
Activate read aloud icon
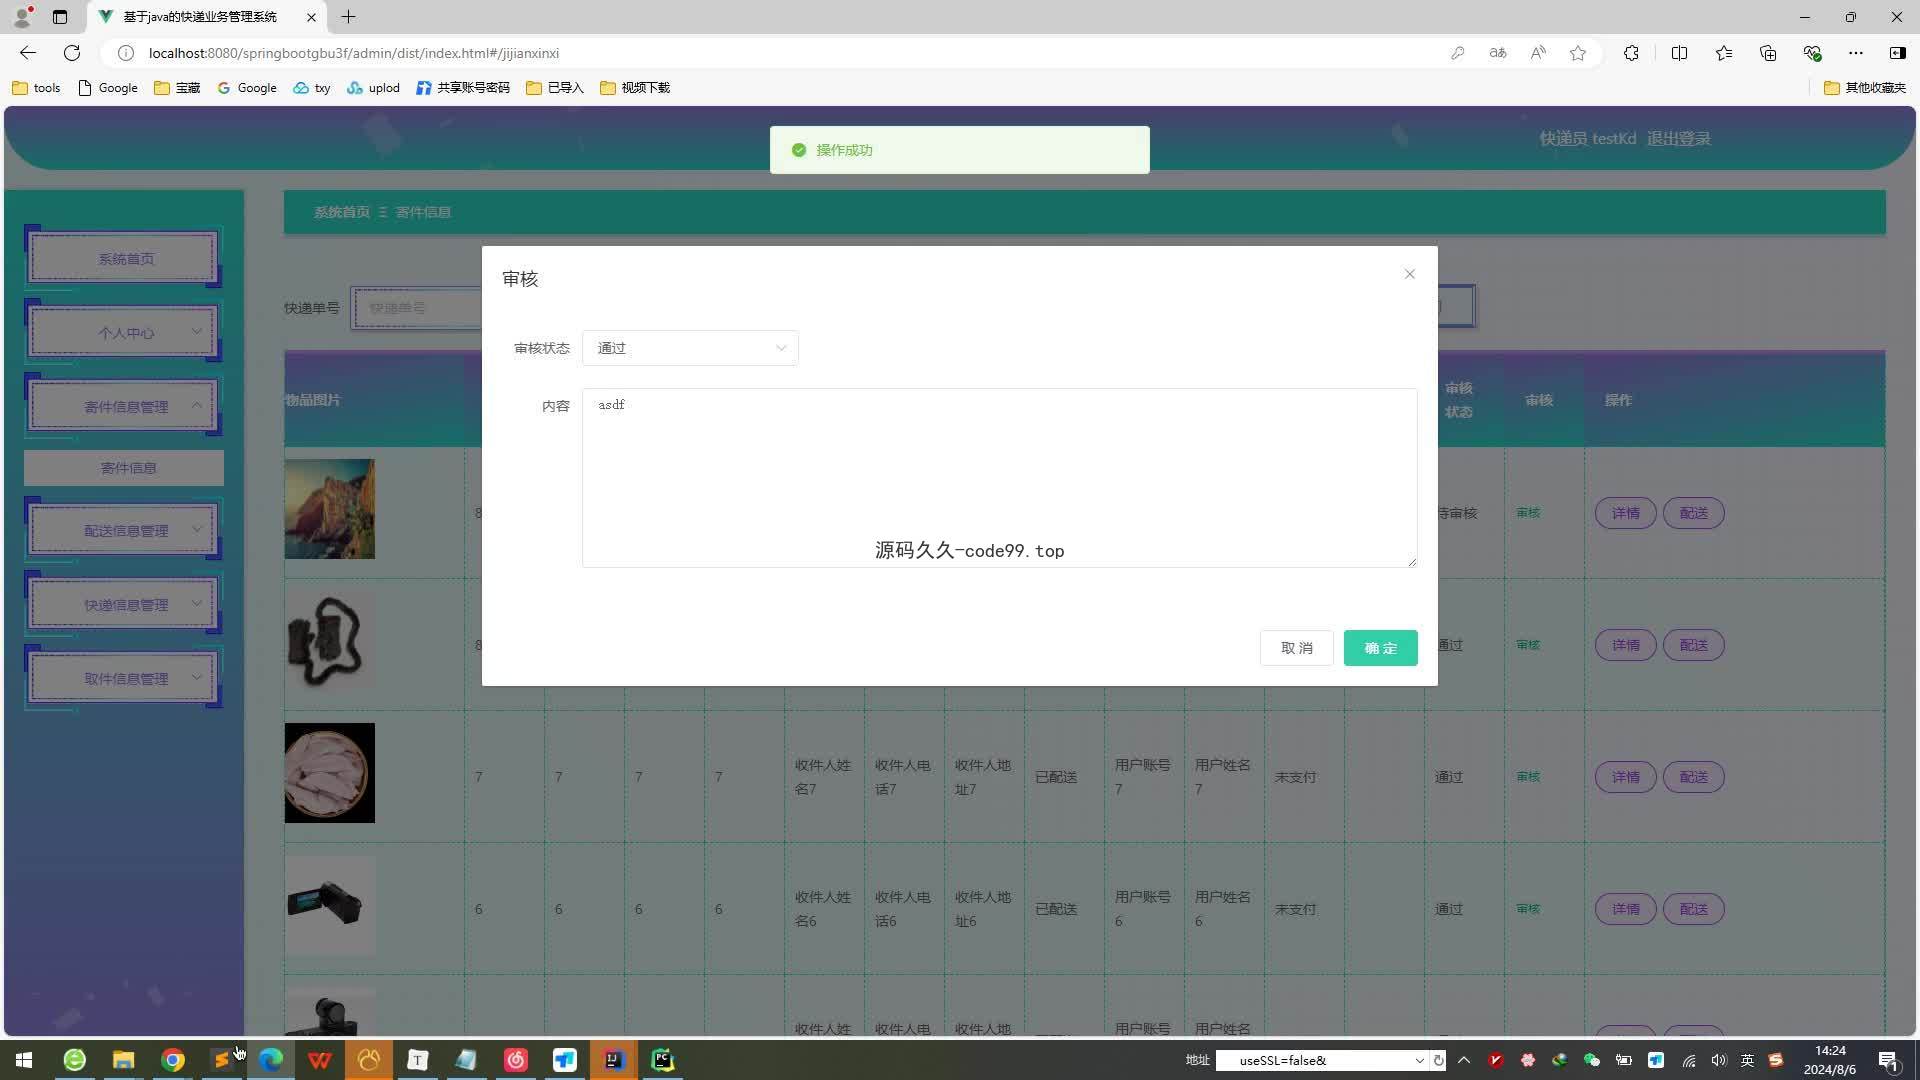click(x=1537, y=53)
